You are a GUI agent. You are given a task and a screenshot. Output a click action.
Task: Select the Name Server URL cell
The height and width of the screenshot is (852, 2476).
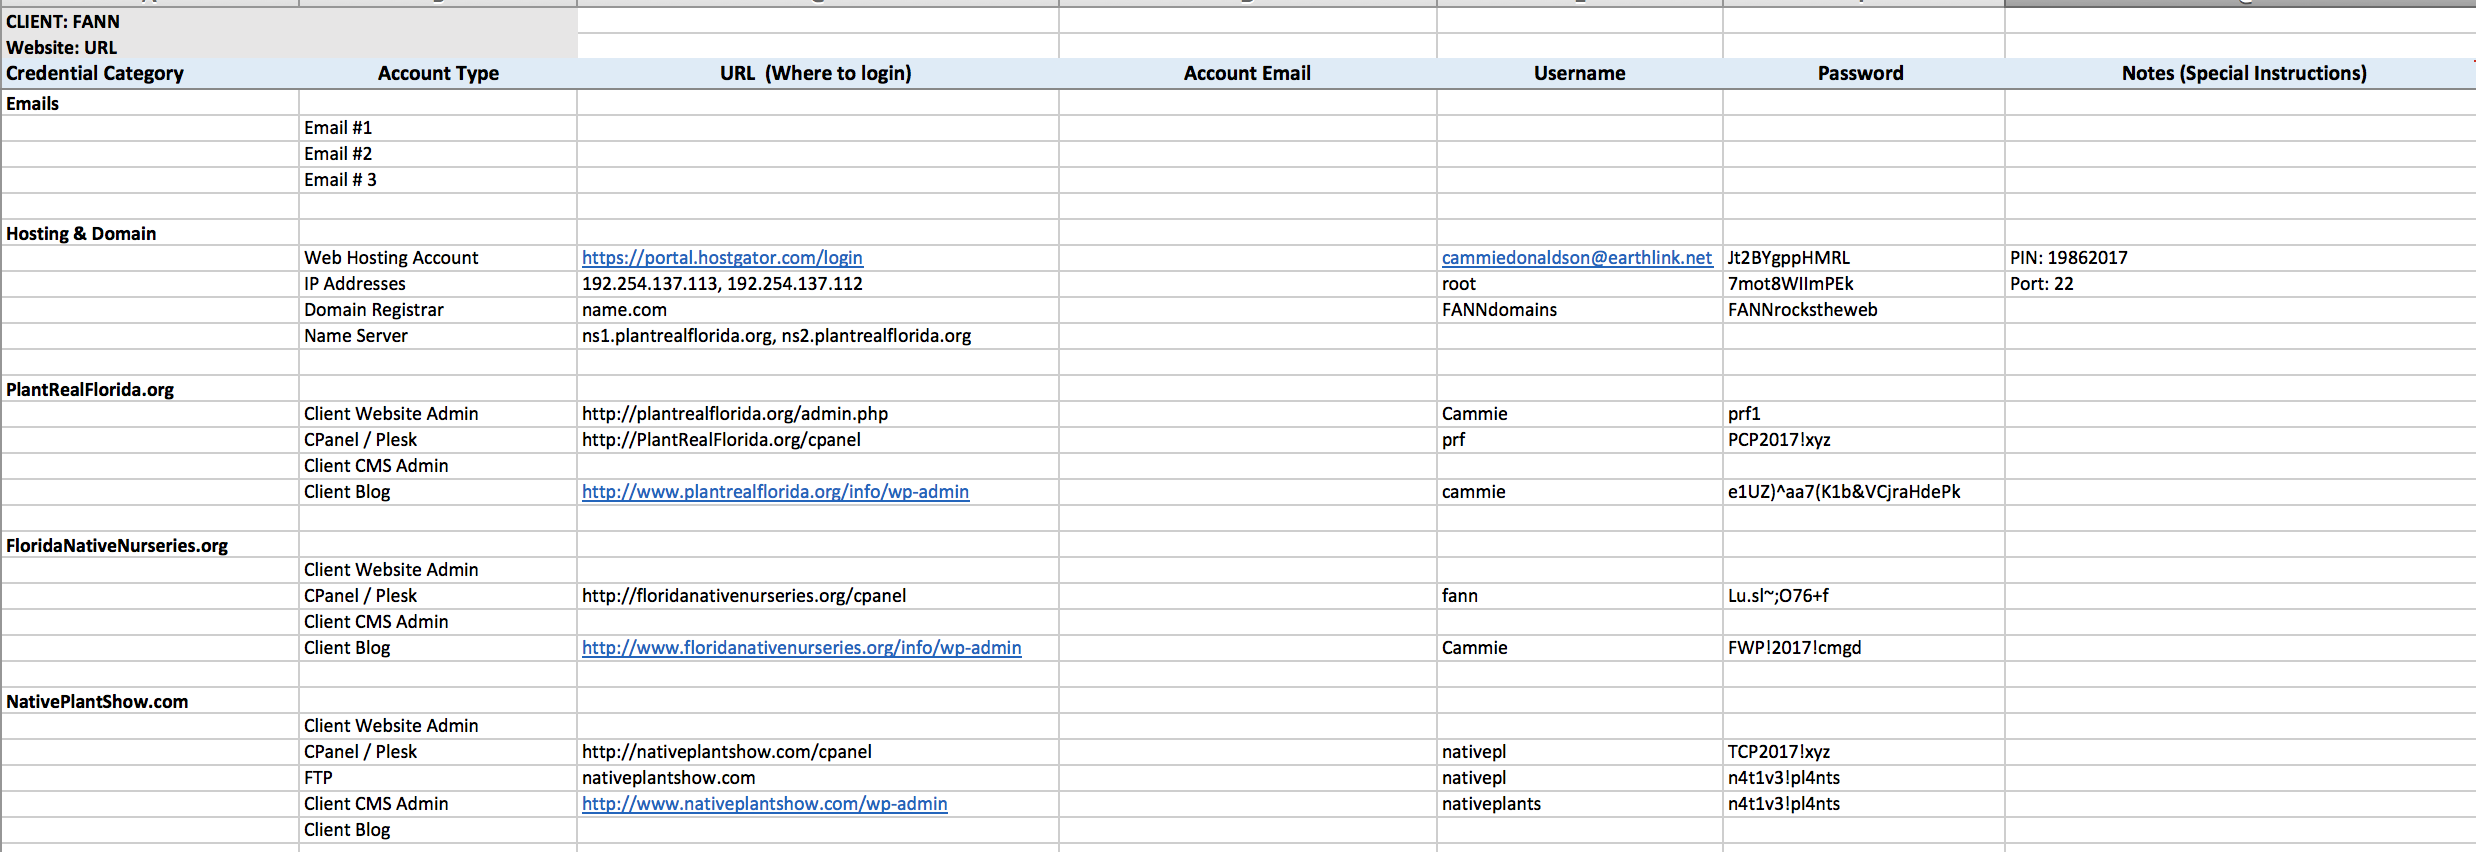(776, 336)
